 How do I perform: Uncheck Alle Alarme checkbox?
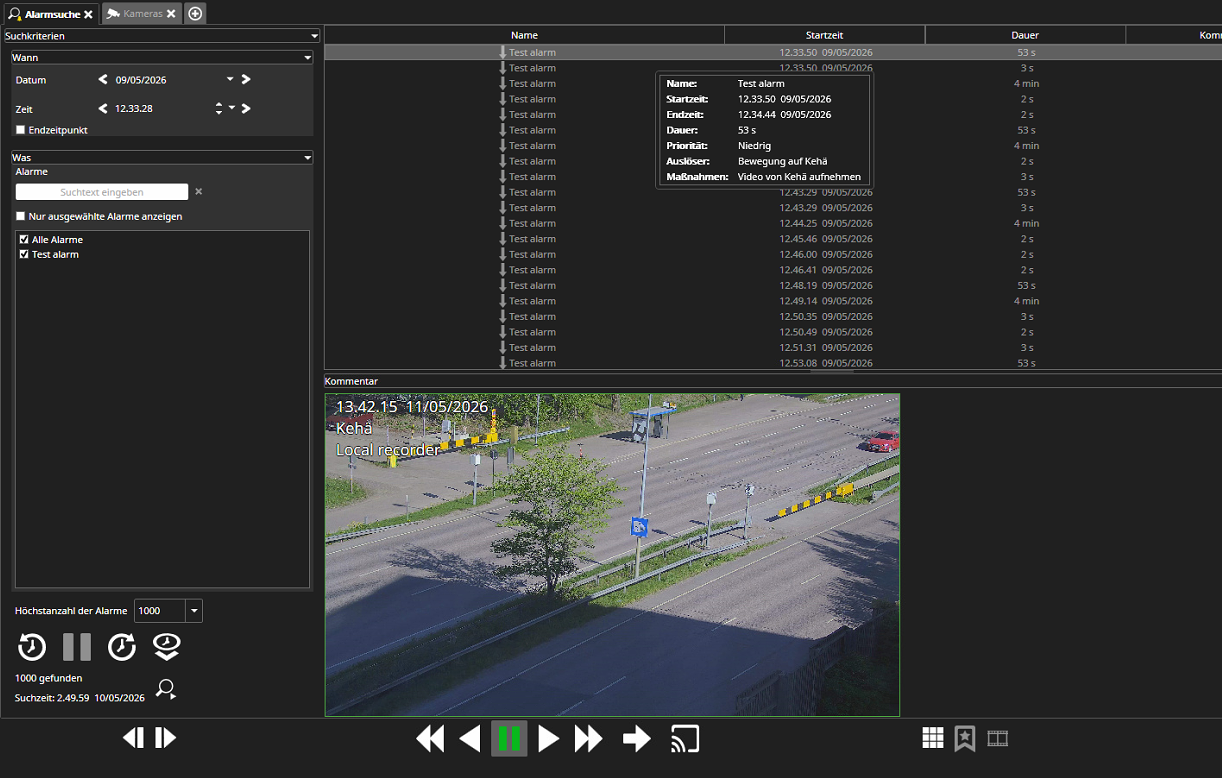click(x=24, y=240)
